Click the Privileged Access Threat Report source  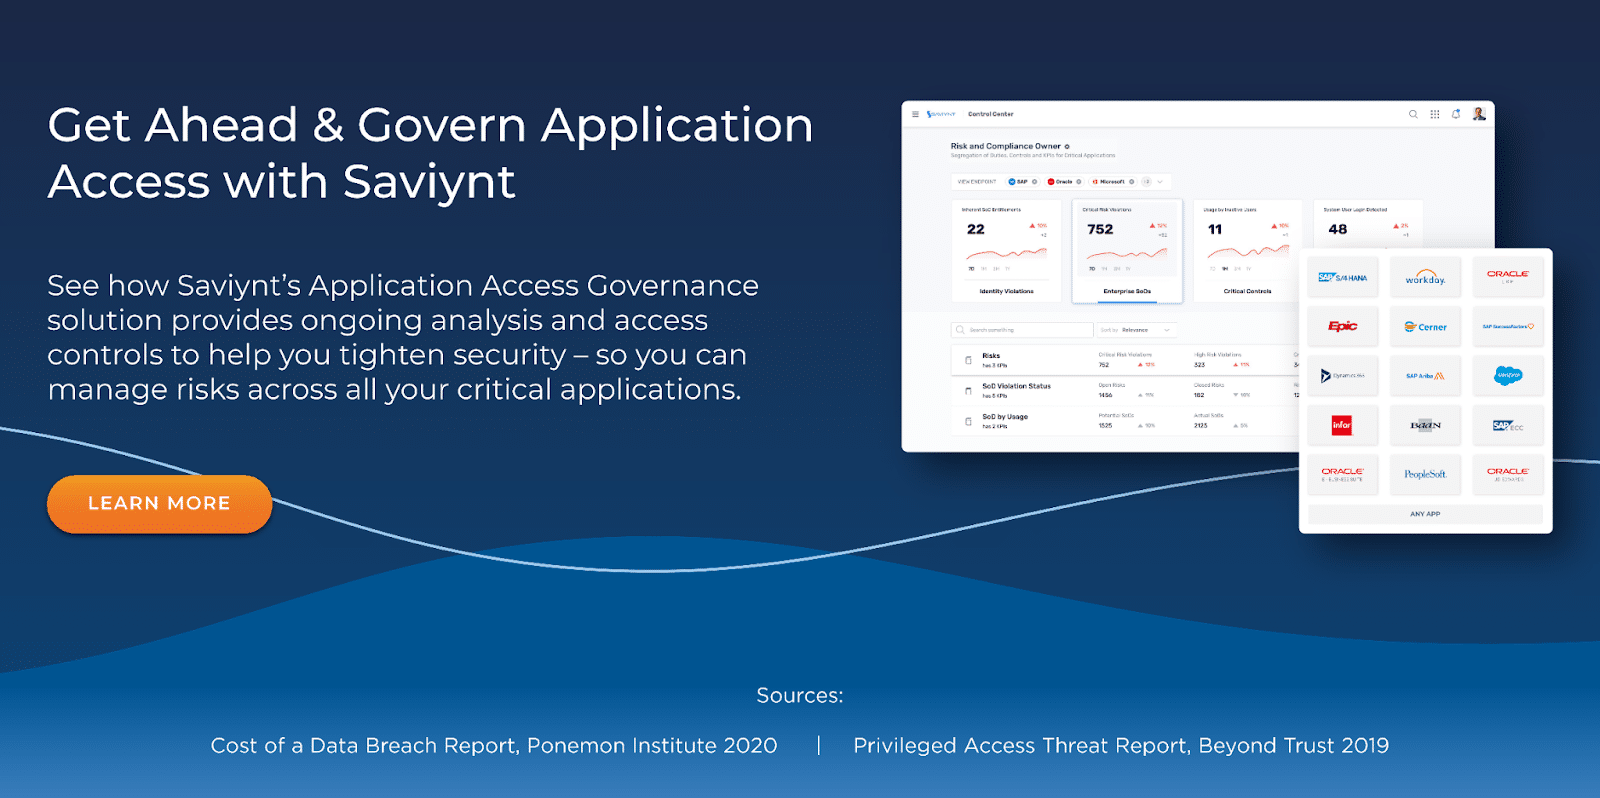(1121, 746)
